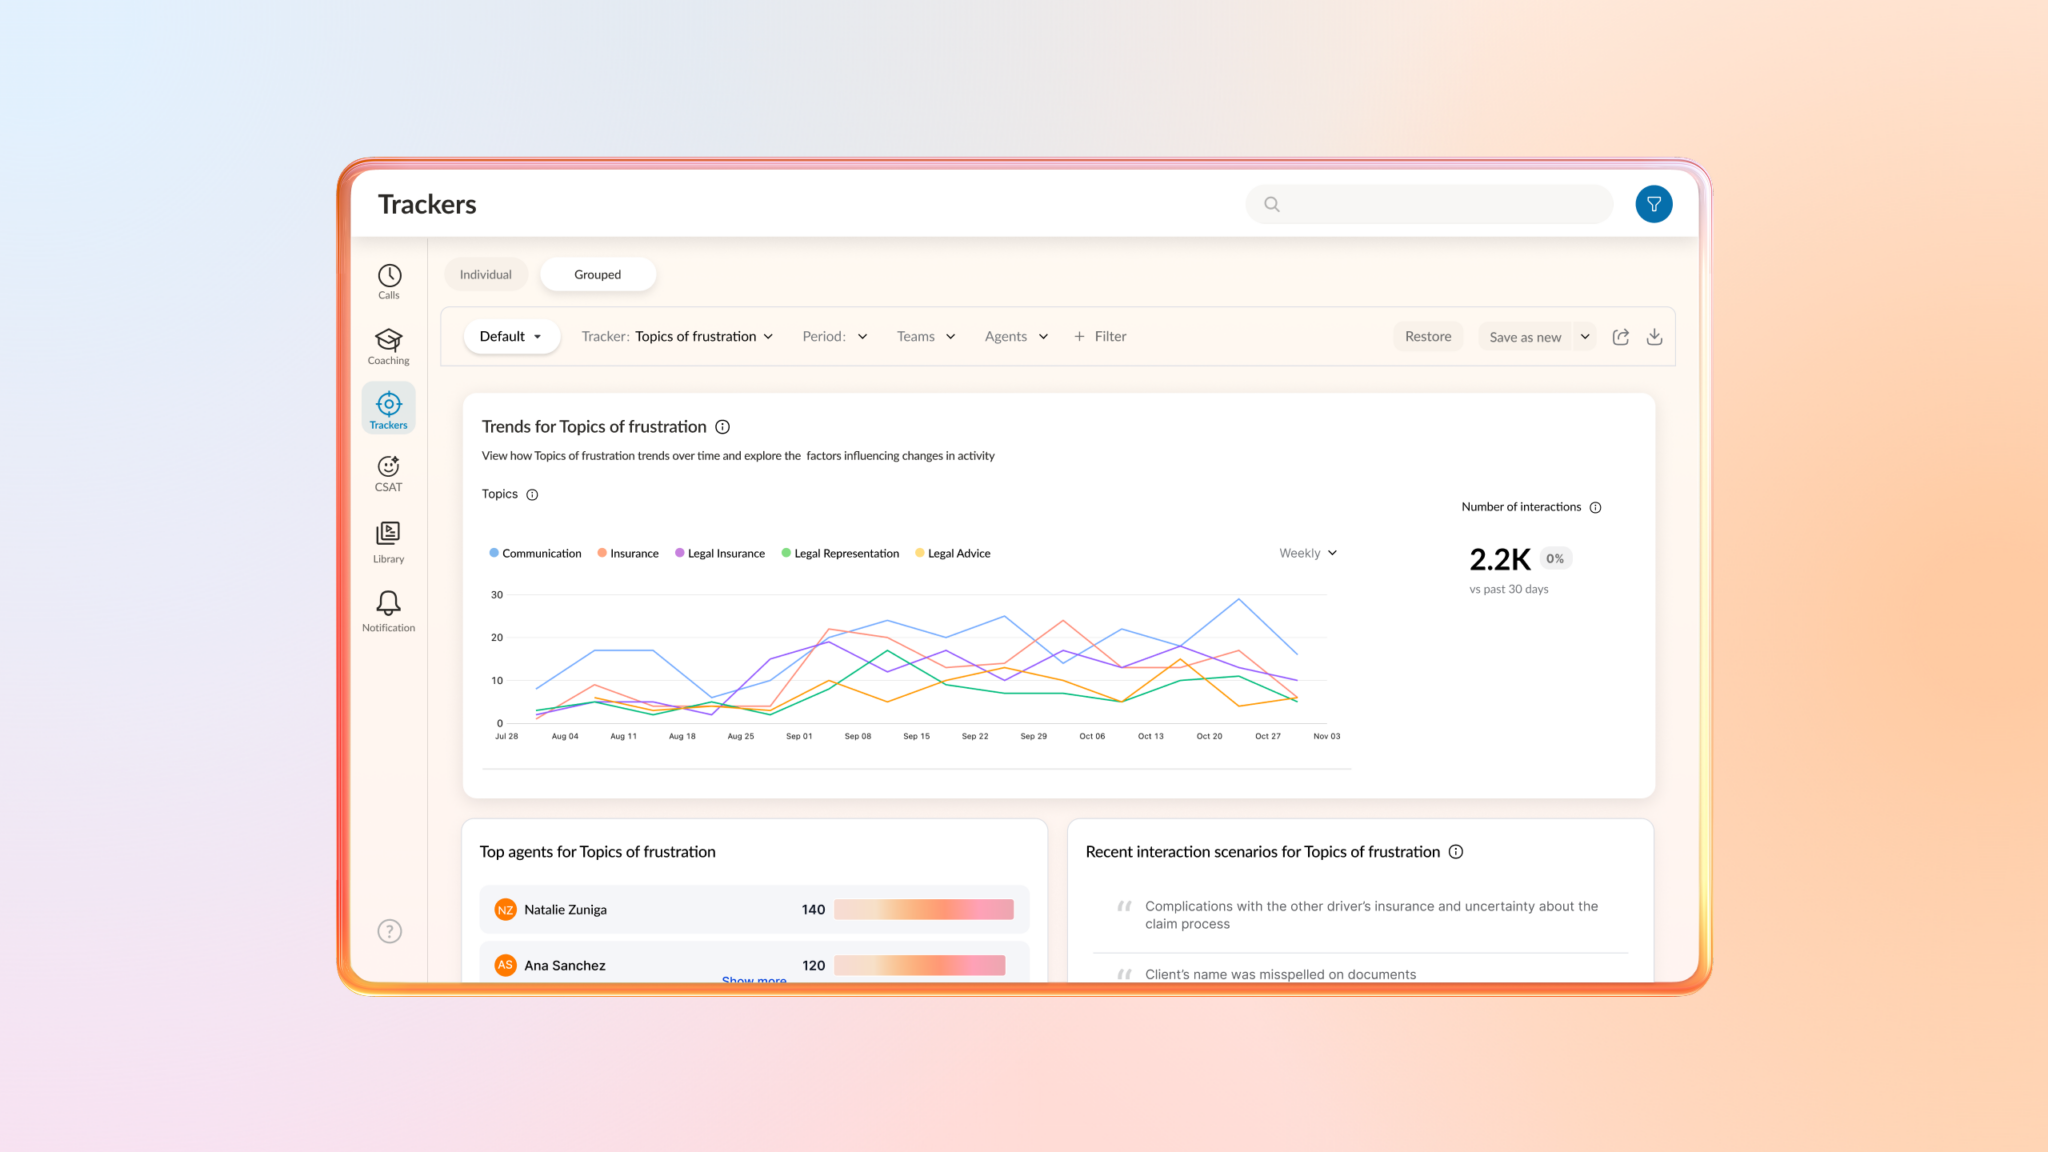Image resolution: width=2048 pixels, height=1152 pixels.
Task: Open the Teams filter dropdown
Action: point(926,337)
